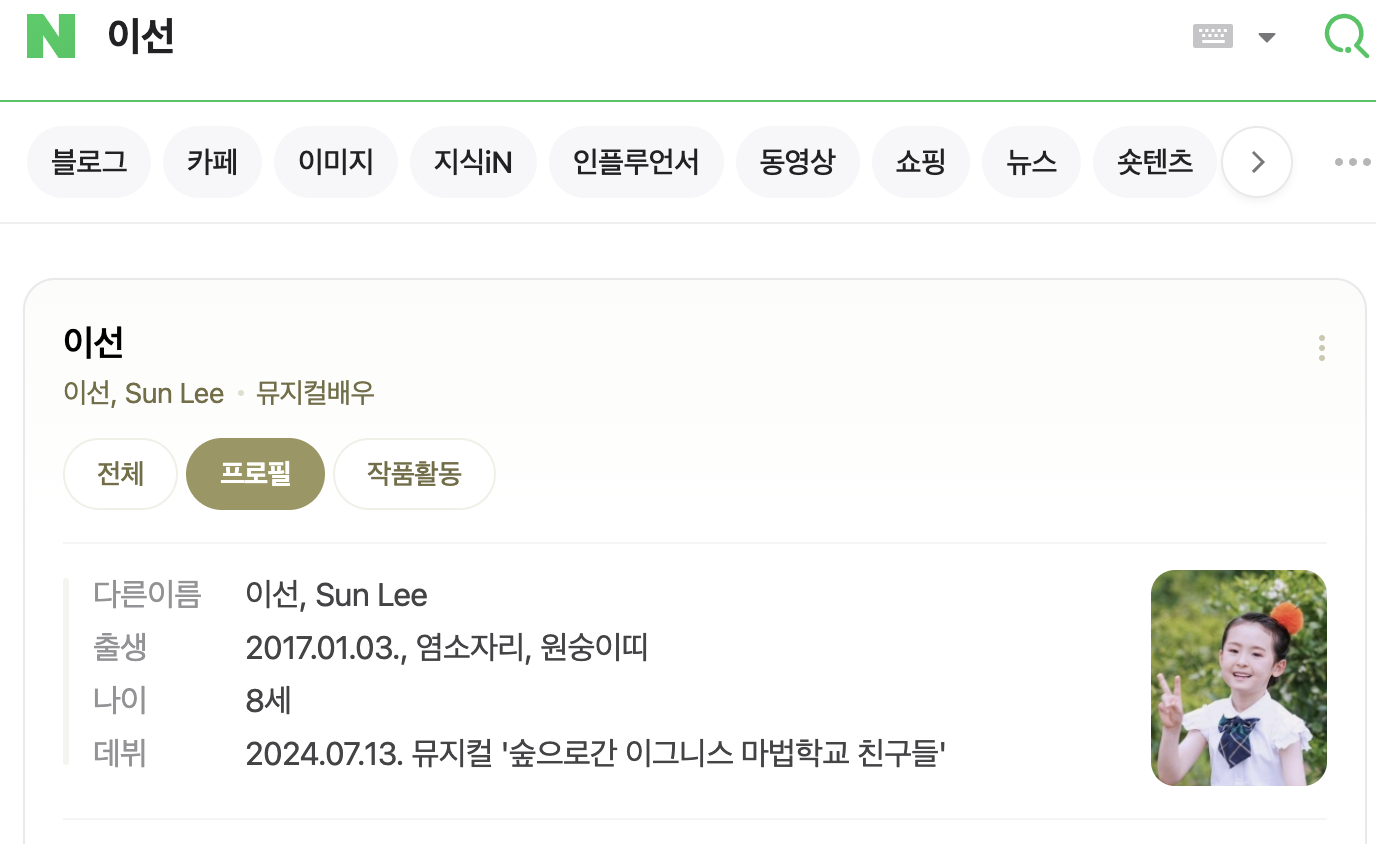Open the 이미지 search tab
The width and height of the screenshot is (1376, 844).
336,162
